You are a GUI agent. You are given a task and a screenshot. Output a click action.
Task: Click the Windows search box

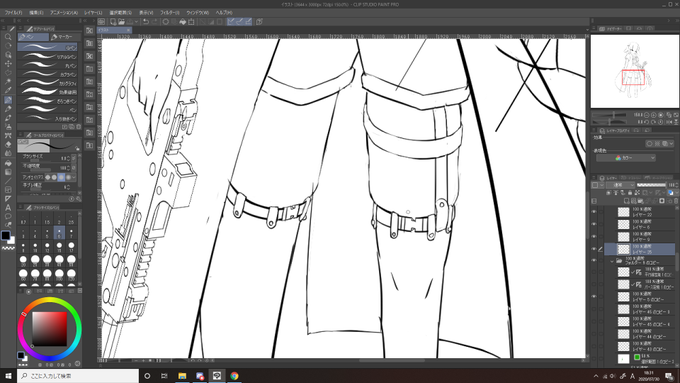[78, 376]
